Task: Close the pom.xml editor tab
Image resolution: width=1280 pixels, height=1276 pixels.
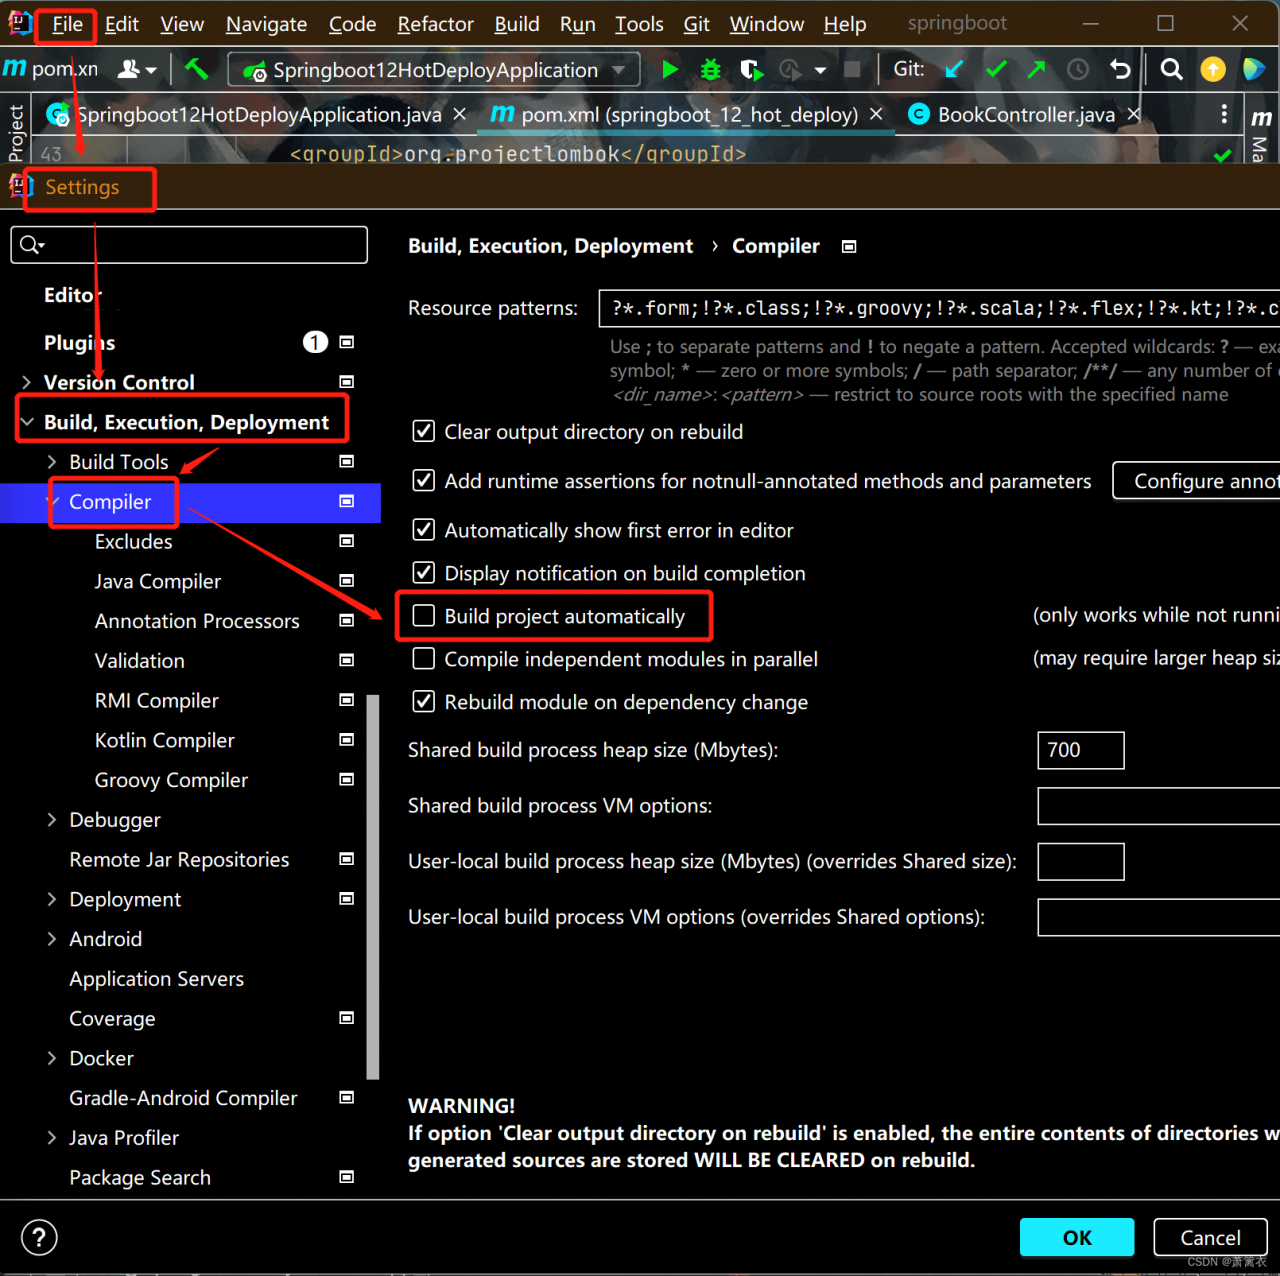Action: (876, 115)
